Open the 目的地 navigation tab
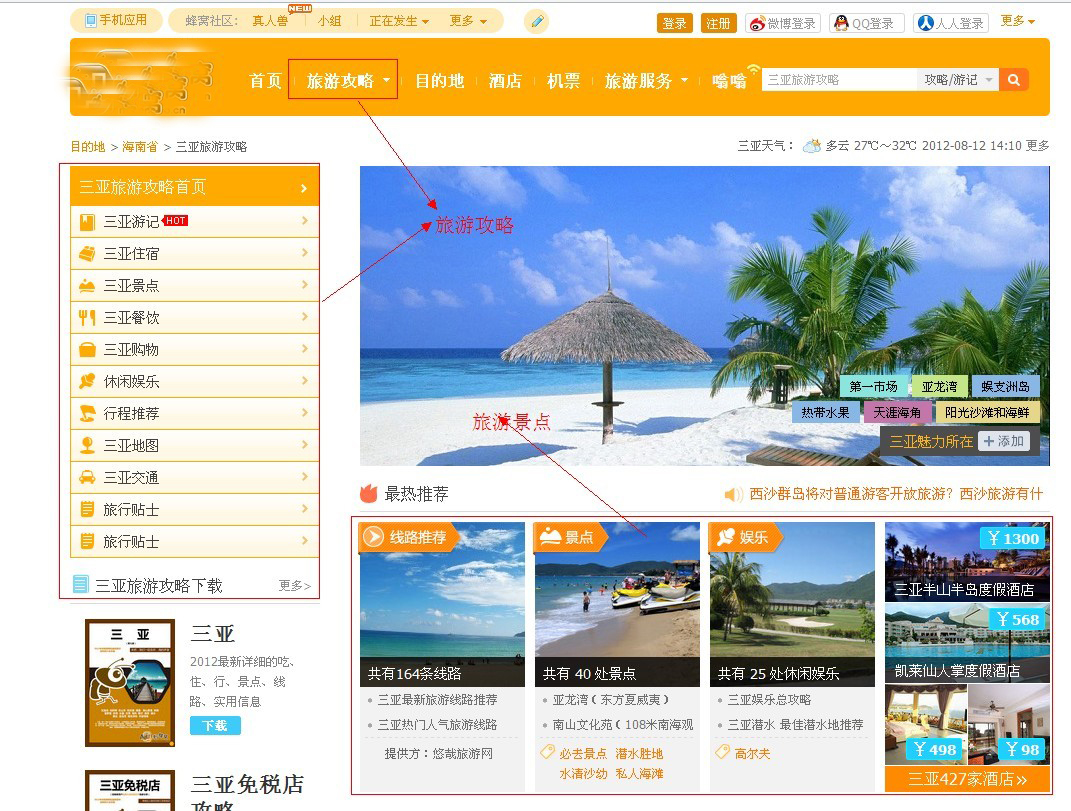 (x=439, y=81)
